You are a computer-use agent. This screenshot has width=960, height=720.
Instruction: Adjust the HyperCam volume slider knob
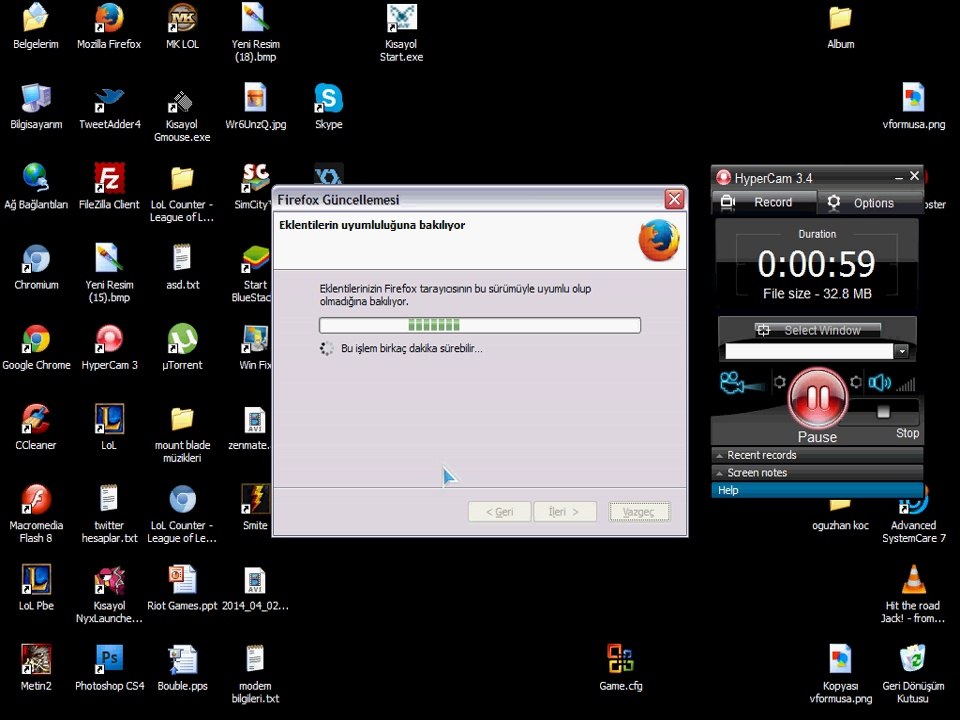coord(883,411)
